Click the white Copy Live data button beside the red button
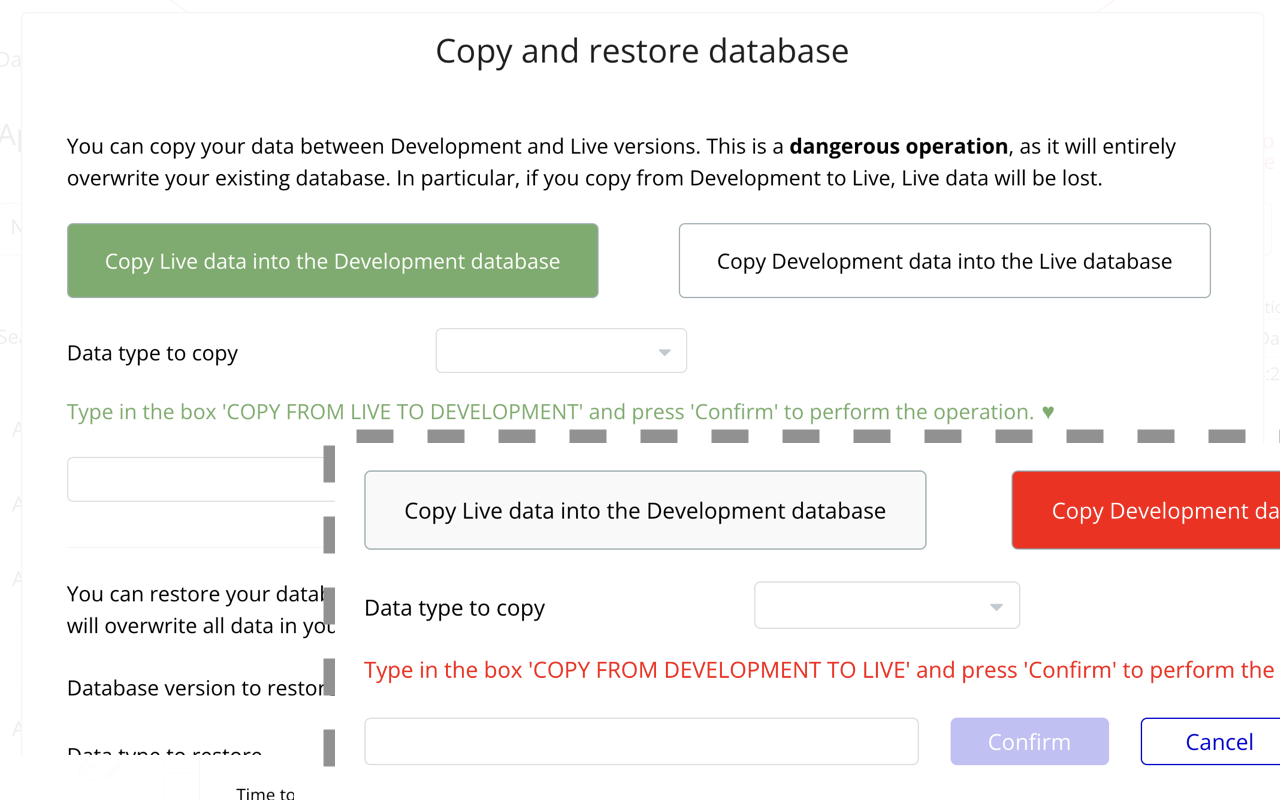The height and width of the screenshot is (800, 1280). [645, 510]
